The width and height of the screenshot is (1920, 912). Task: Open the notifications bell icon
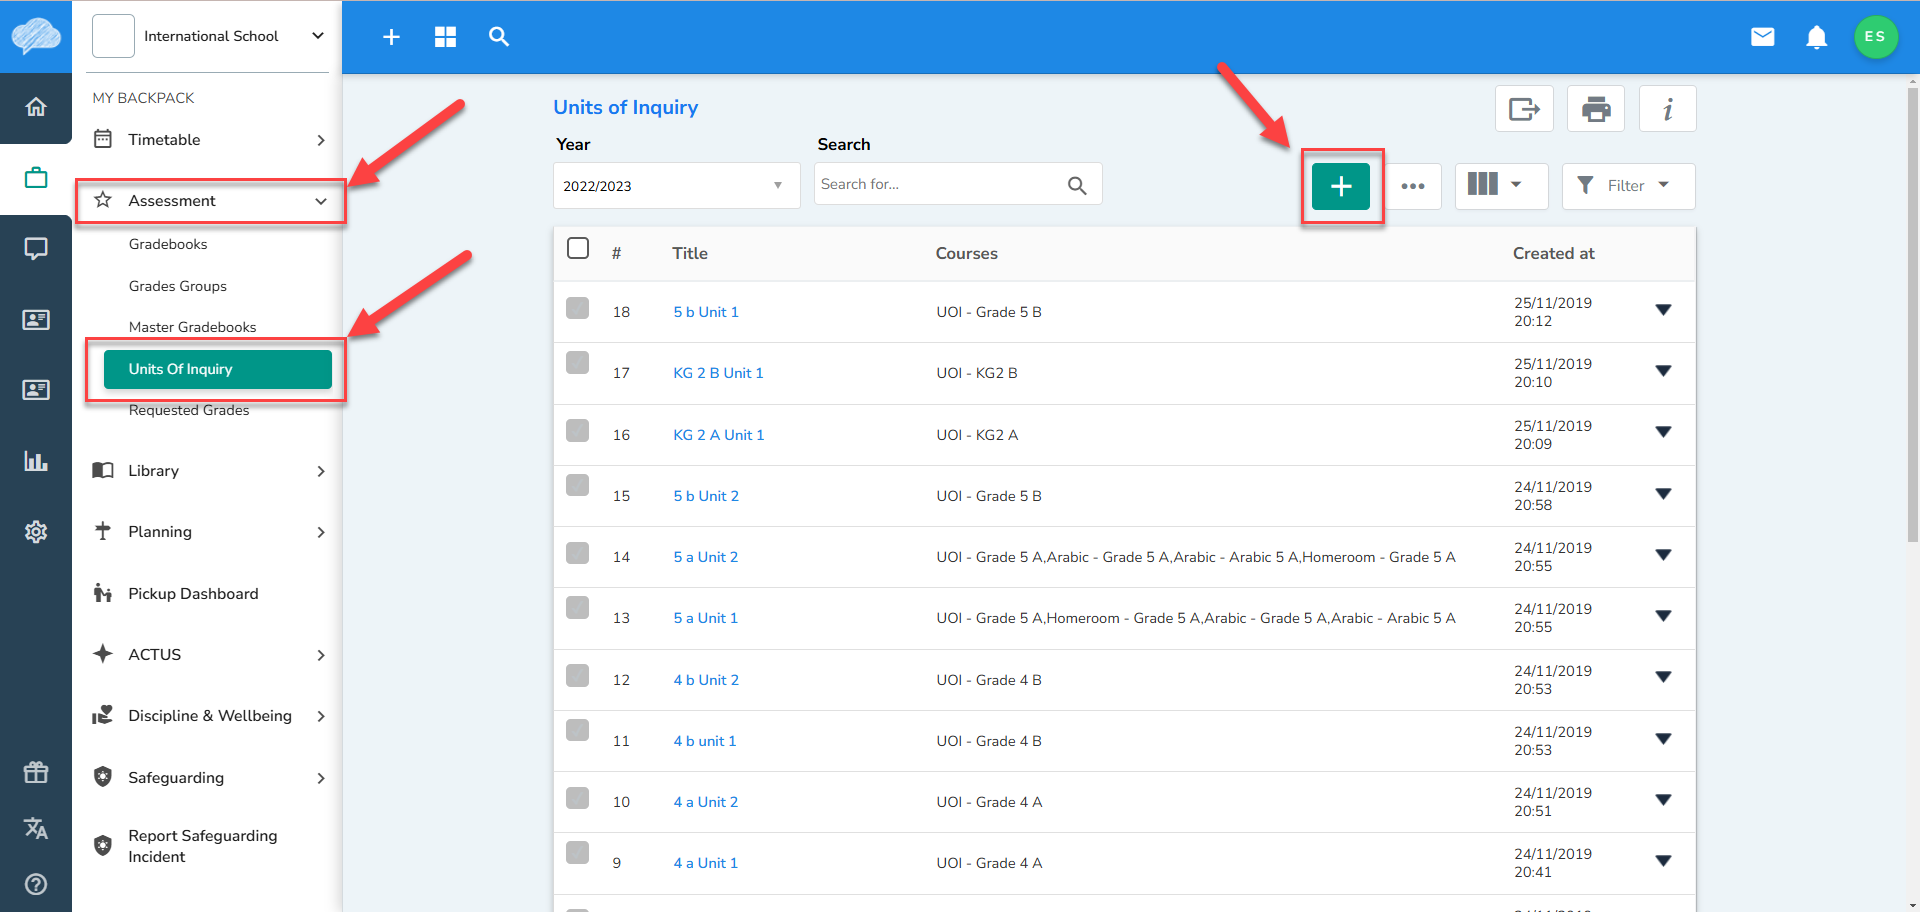coord(1817,37)
